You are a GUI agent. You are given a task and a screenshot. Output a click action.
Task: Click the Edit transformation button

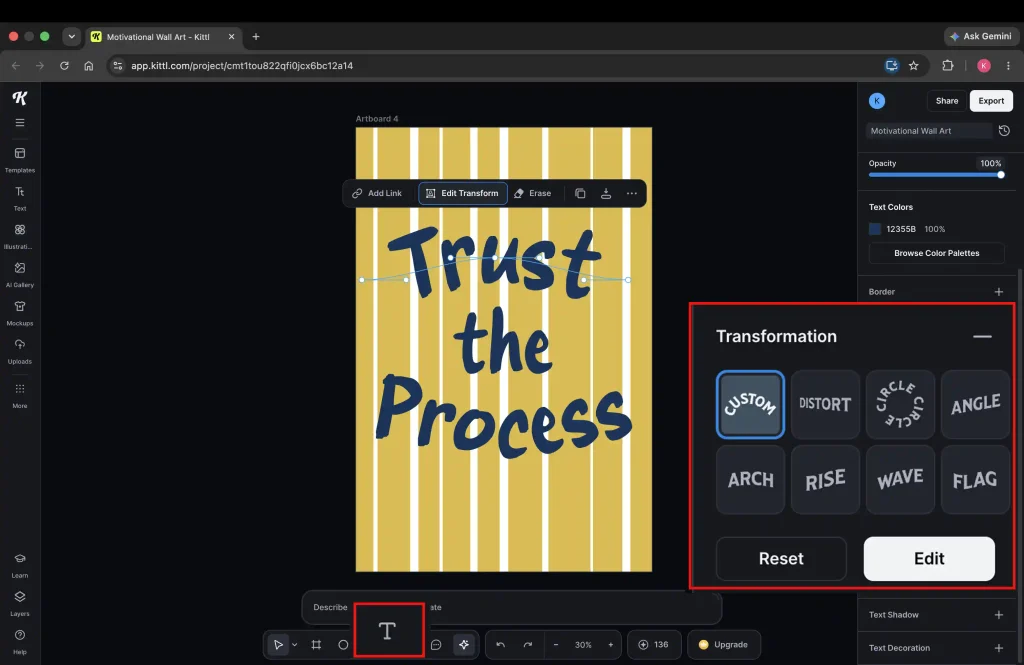(929, 559)
